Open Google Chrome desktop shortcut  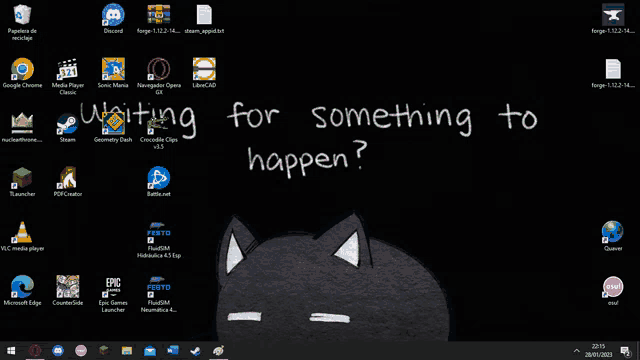pos(22,73)
